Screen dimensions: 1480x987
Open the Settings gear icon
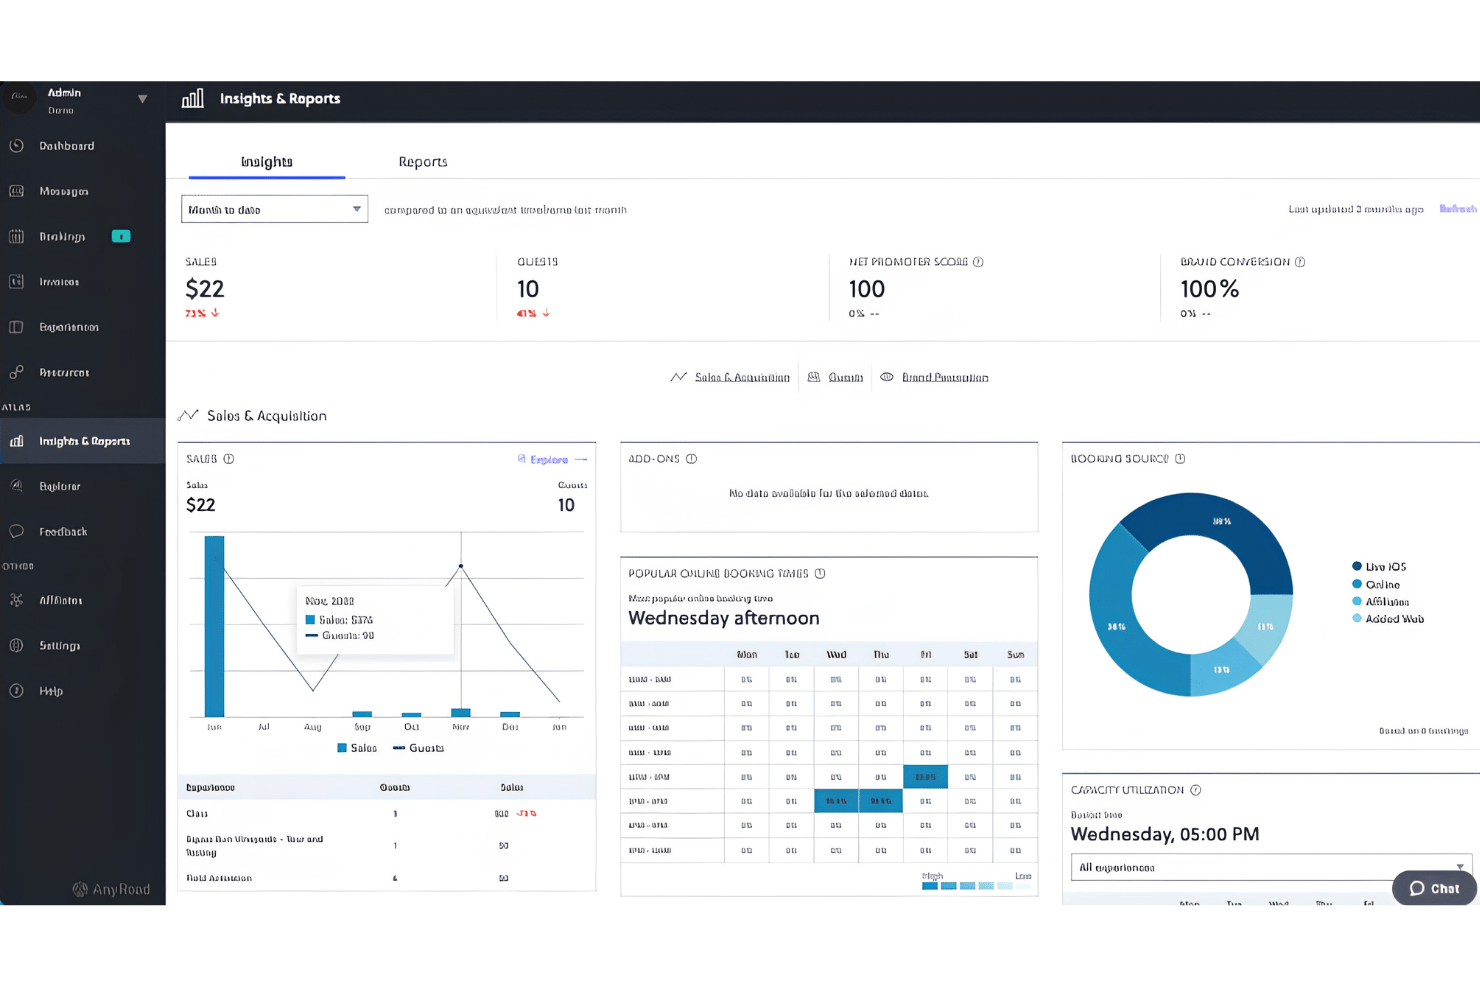(17, 645)
